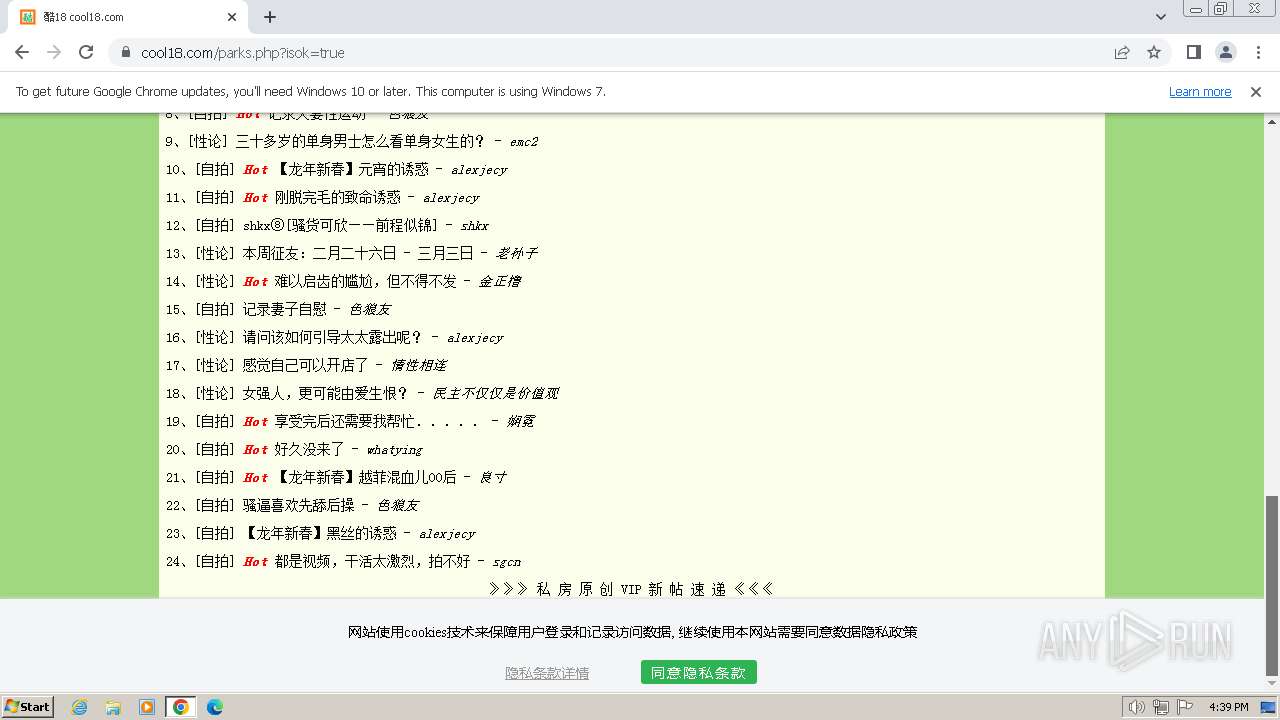Click the 私房原创 VIP 新帖速递 heading
Screen dimensions: 1280x720
tap(631, 589)
